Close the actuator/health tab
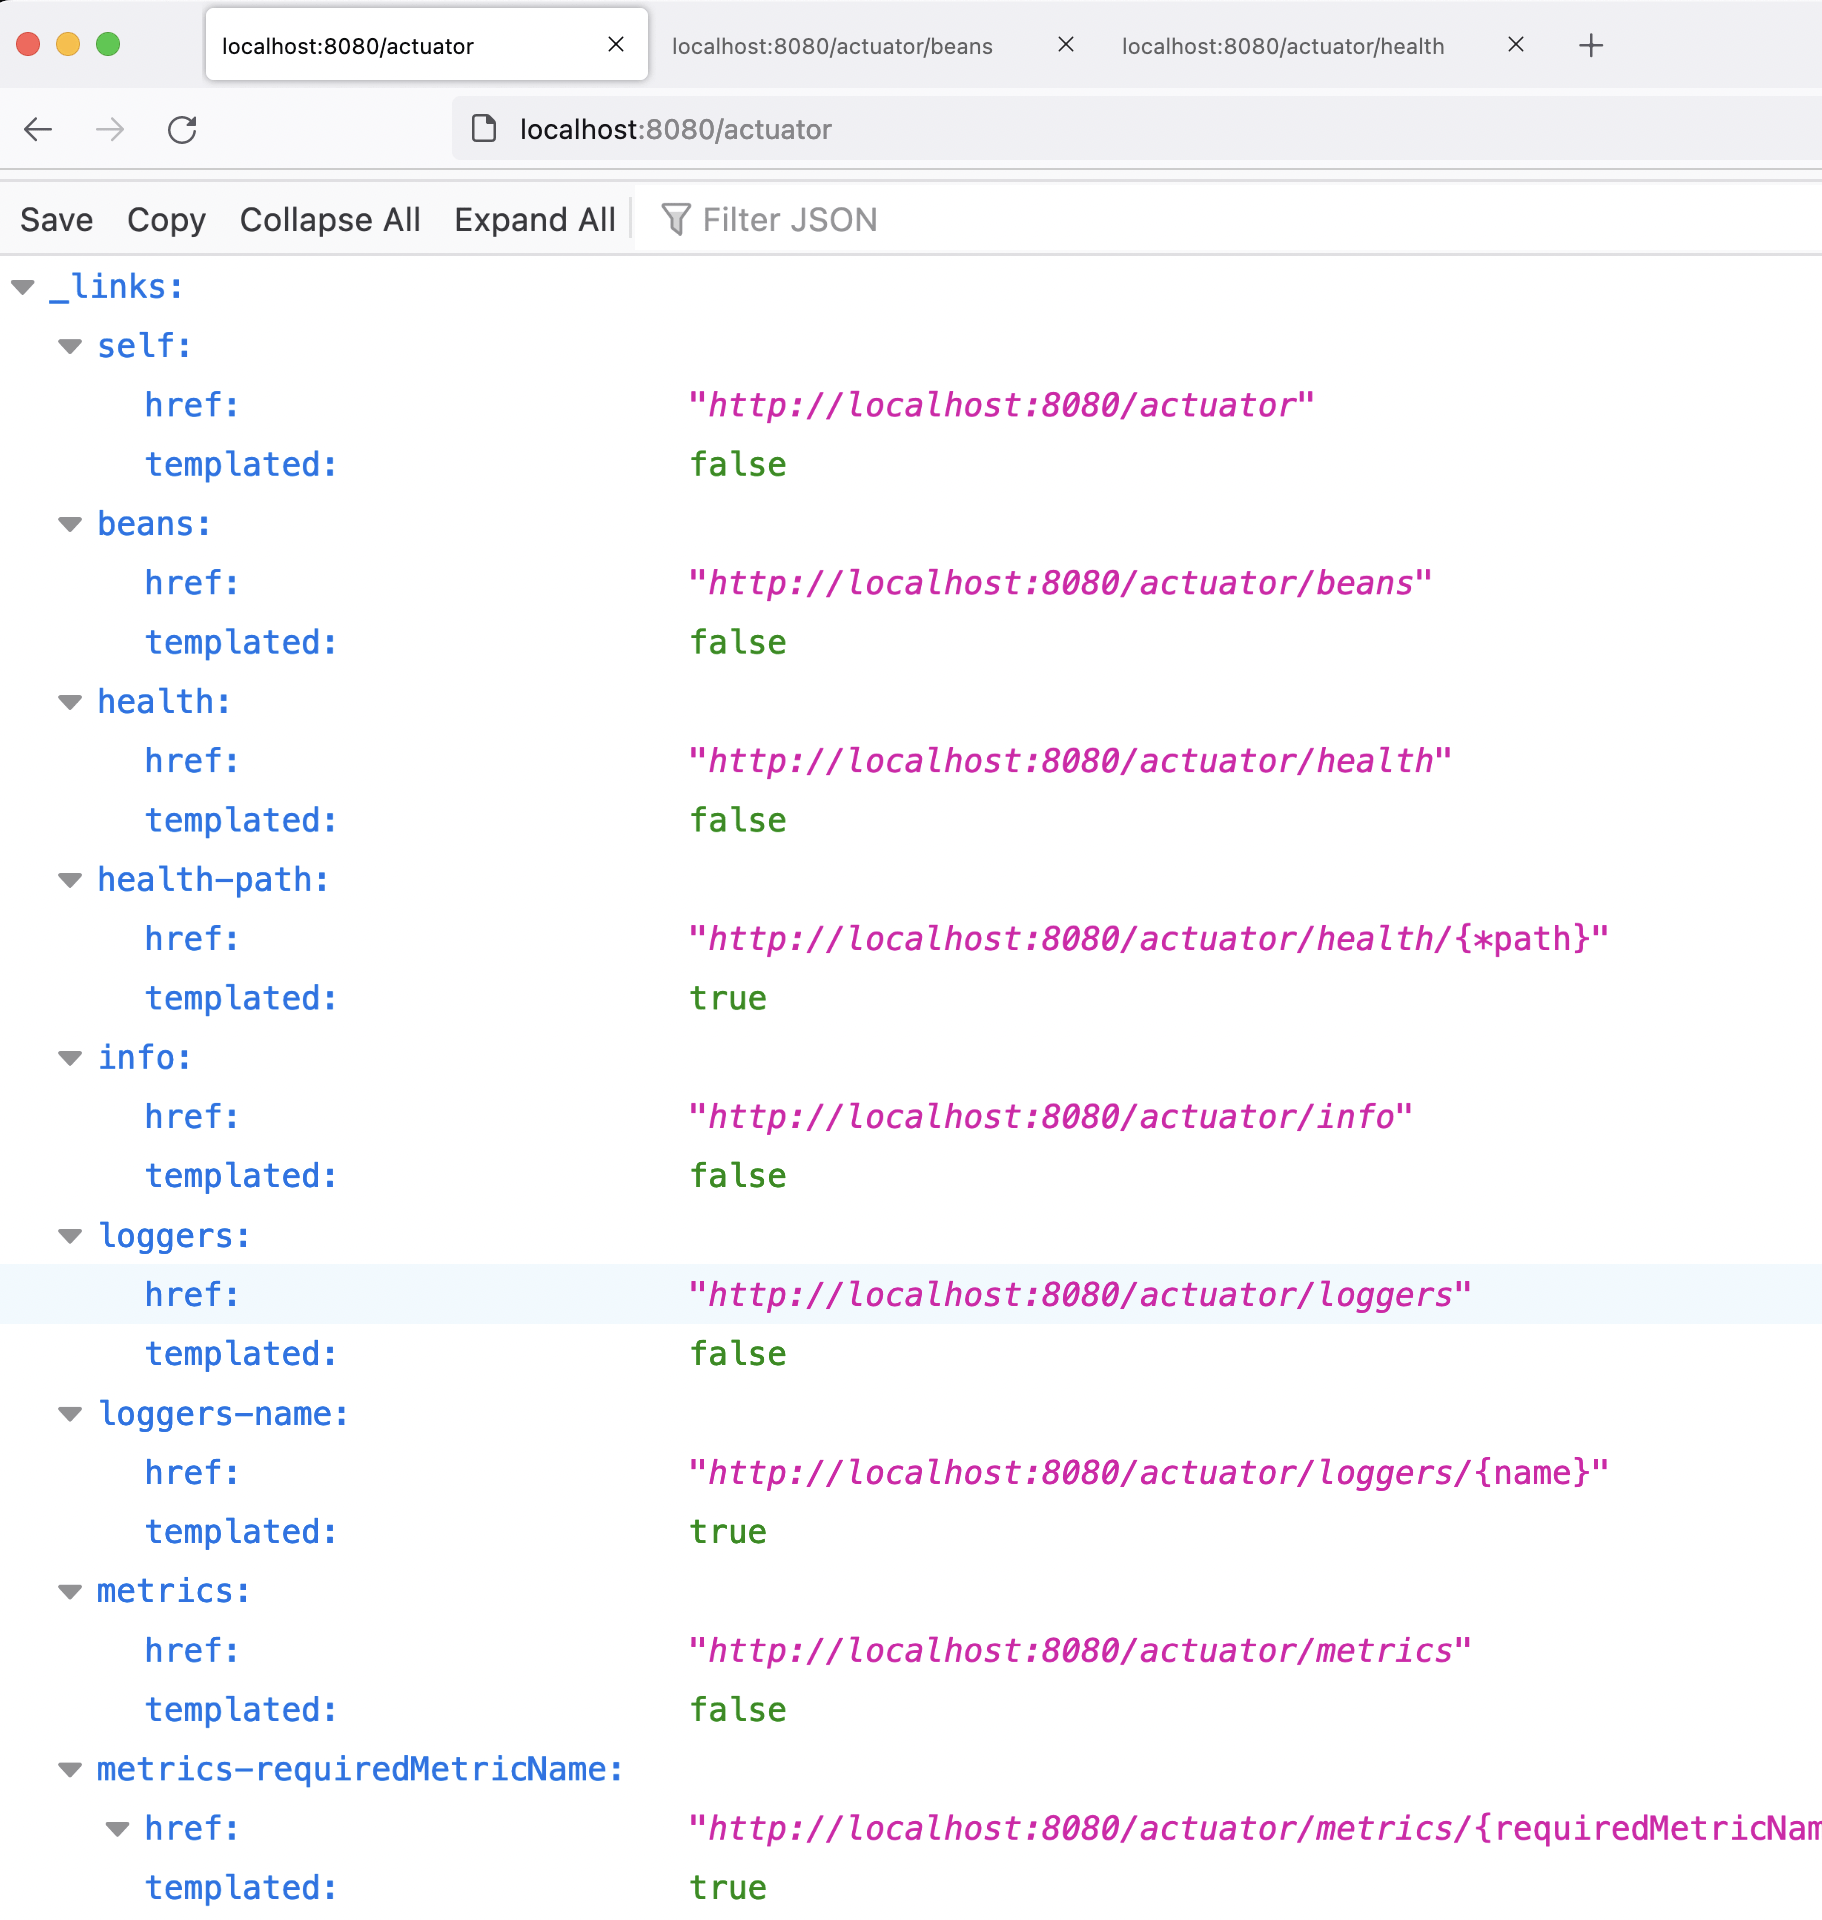The image size is (1822, 1920). tap(1517, 45)
